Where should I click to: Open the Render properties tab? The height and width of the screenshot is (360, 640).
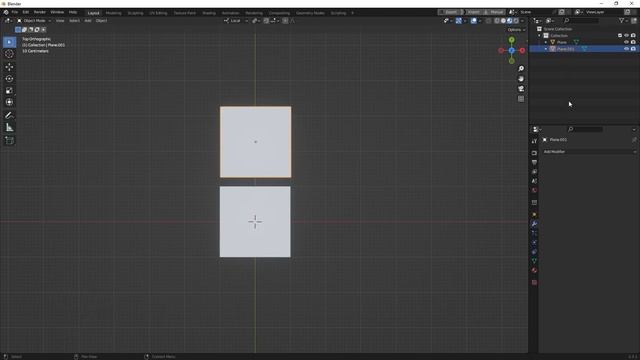point(534,153)
